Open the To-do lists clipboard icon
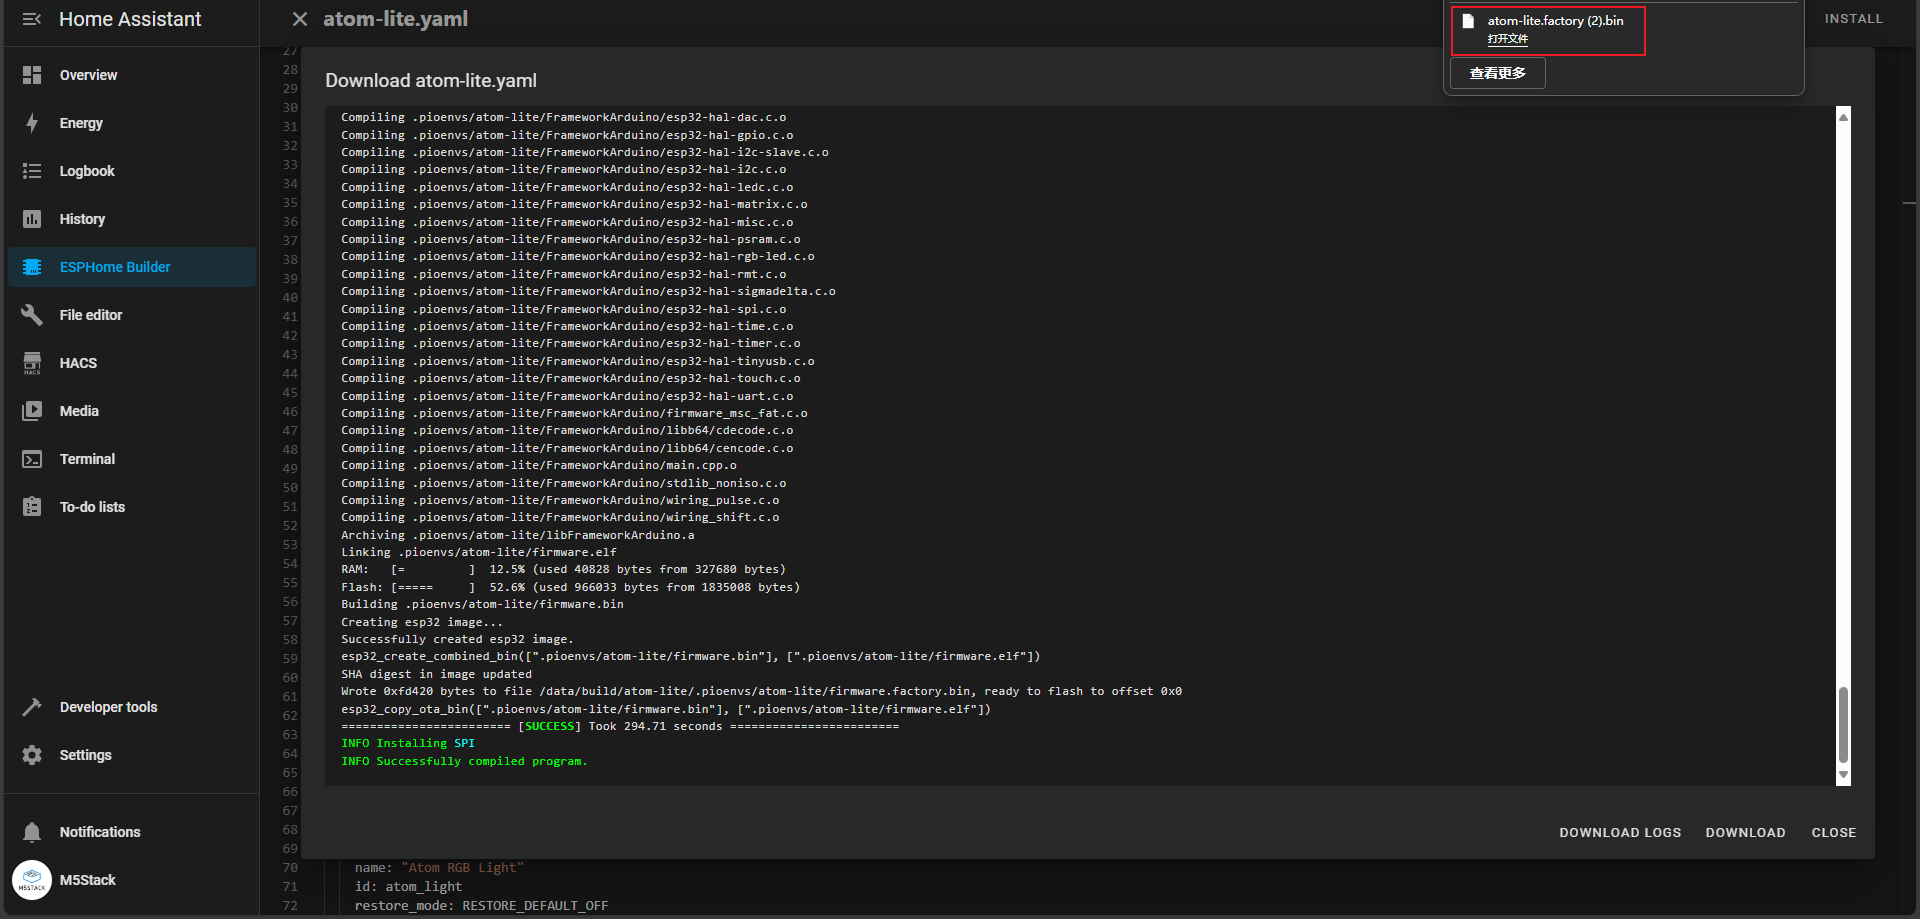Viewport: 1920px width, 919px height. [32, 507]
